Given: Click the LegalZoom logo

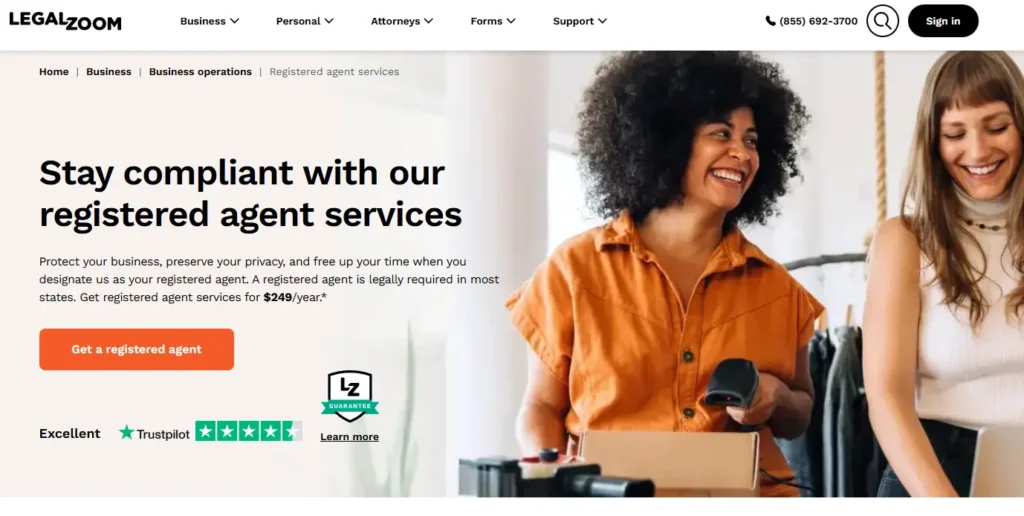Looking at the screenshot, I should pyautogui.click(x=65, y=21).
